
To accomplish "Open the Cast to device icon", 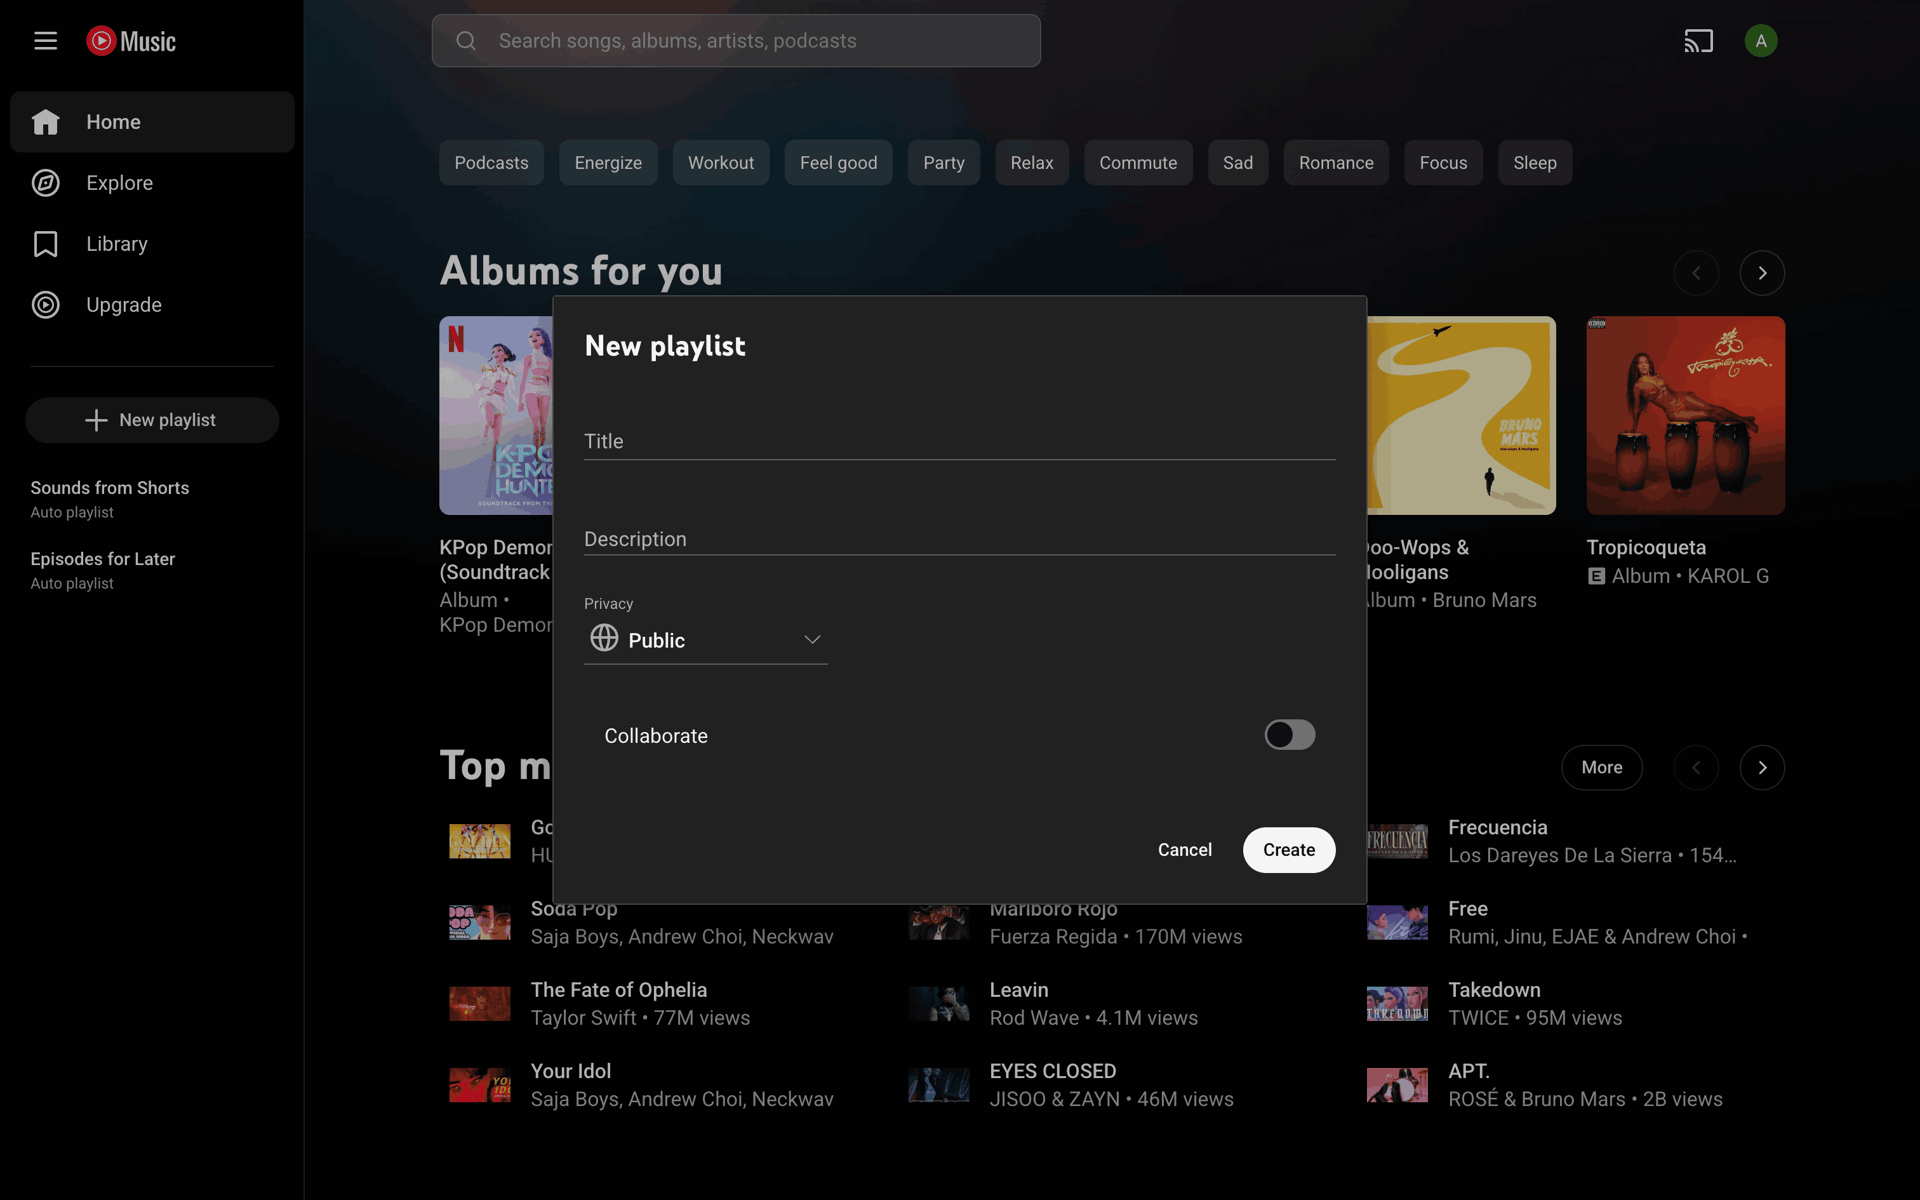I will click(x=1698, y=41).
